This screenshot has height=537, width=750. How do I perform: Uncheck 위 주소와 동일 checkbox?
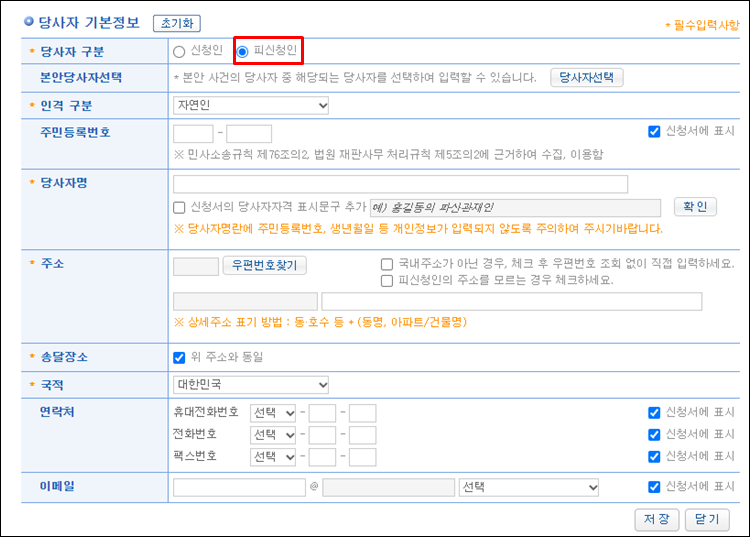179,358
